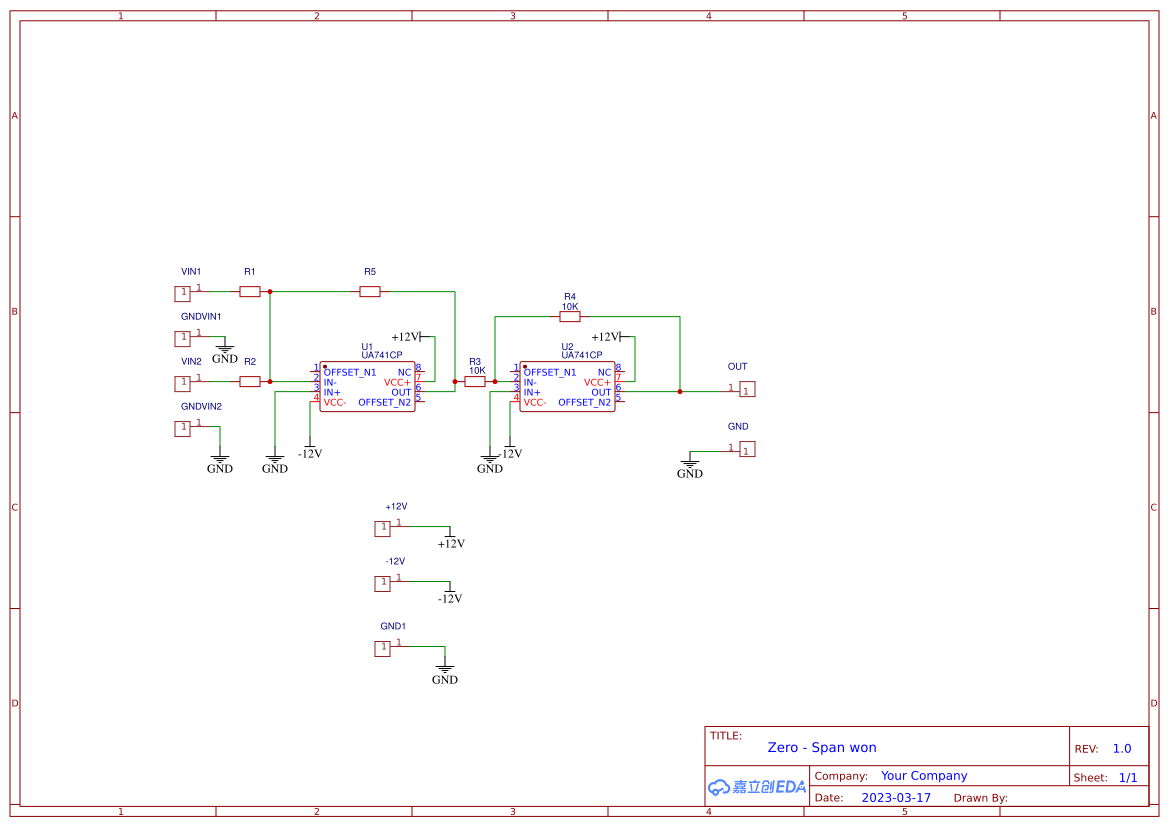Viewport: 1169px width, 827px height.
Task: Click the title text Zero - Span won
Action: 822,747
